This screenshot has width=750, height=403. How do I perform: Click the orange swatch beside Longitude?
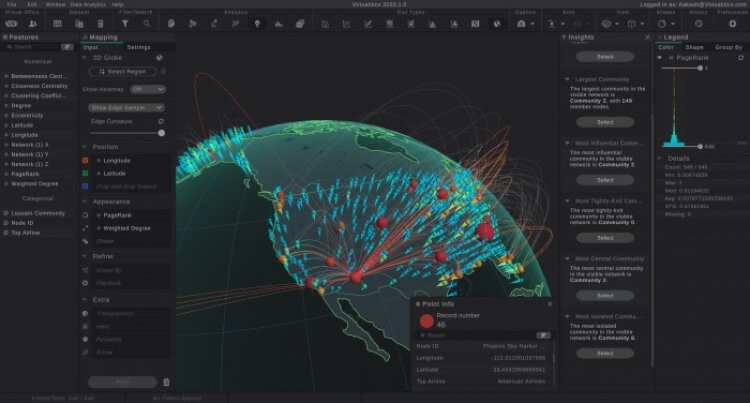click(x=85, y=161)
